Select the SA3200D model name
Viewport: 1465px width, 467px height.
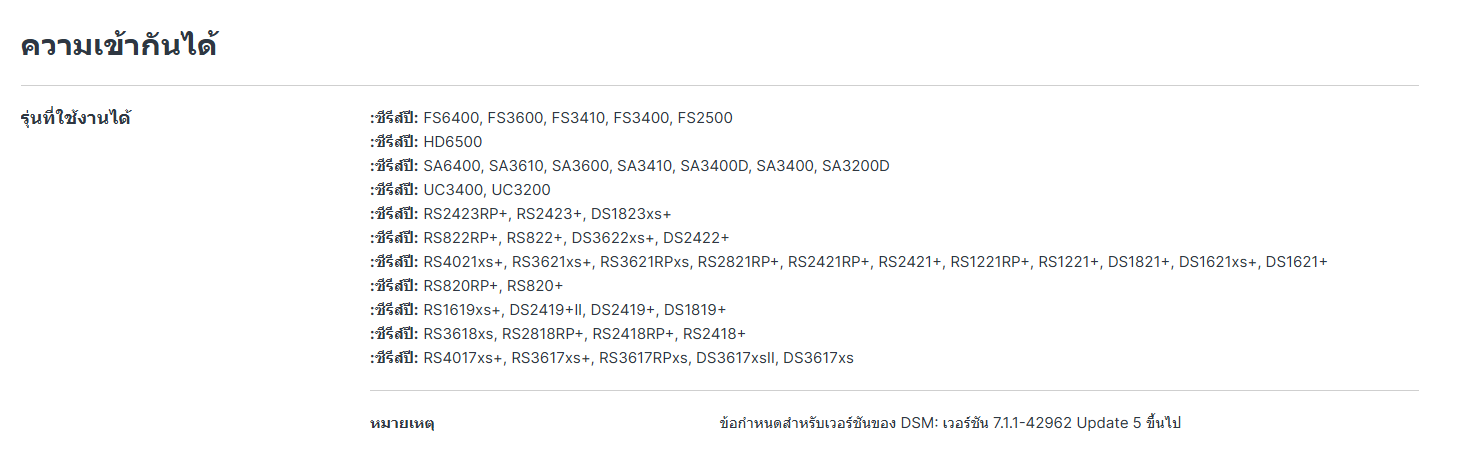pos(855,166)
